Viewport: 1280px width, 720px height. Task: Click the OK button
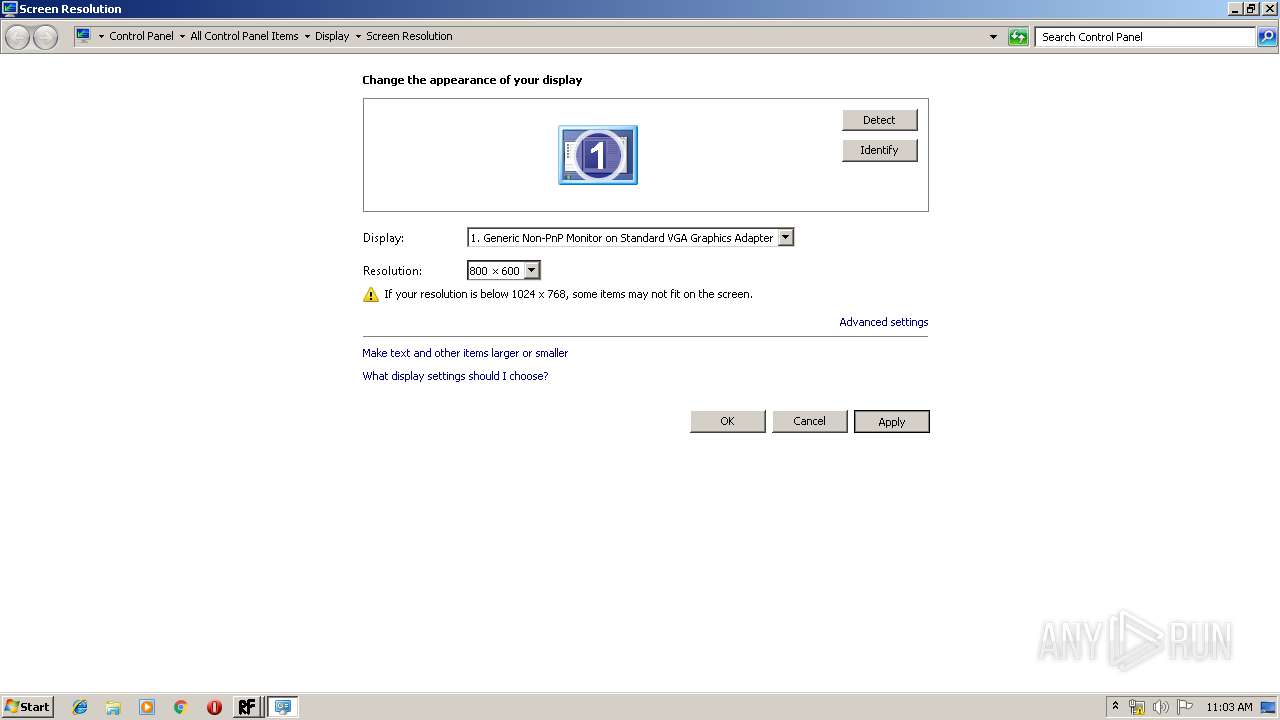pos(727,421)
